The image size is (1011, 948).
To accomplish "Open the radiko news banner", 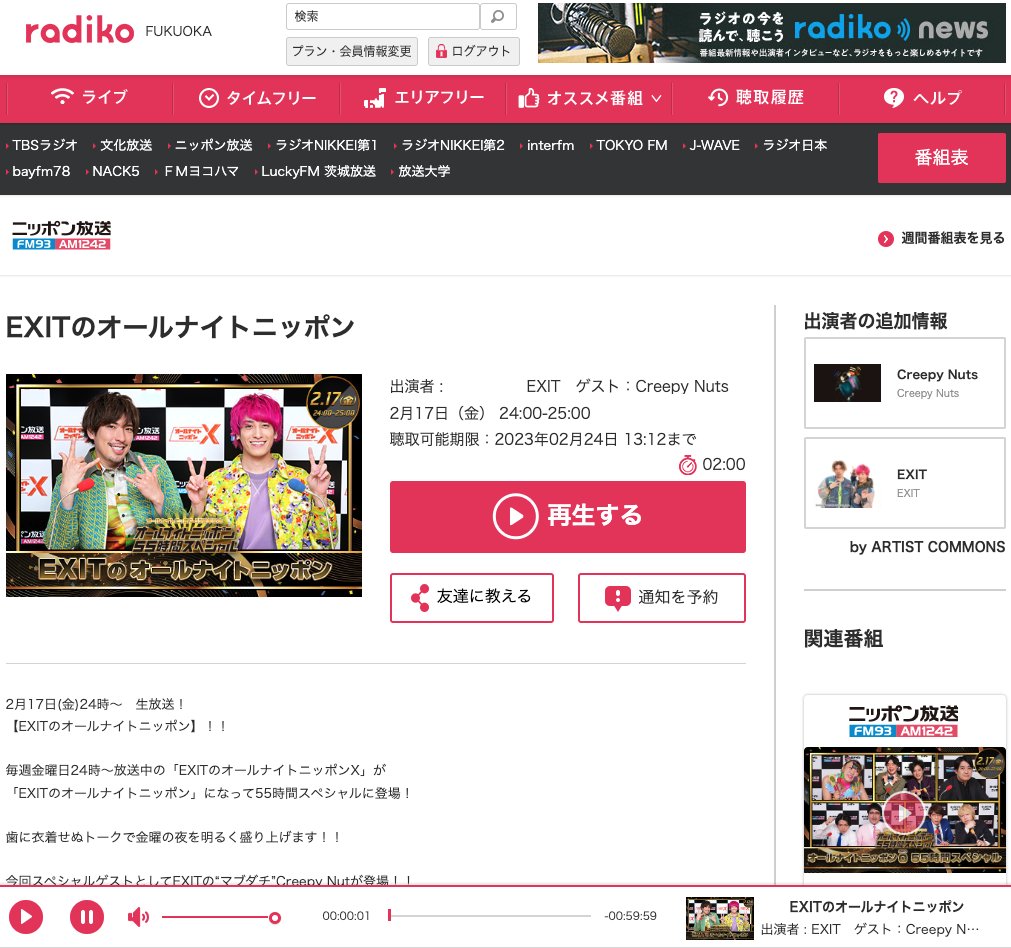I will [771, 33].
